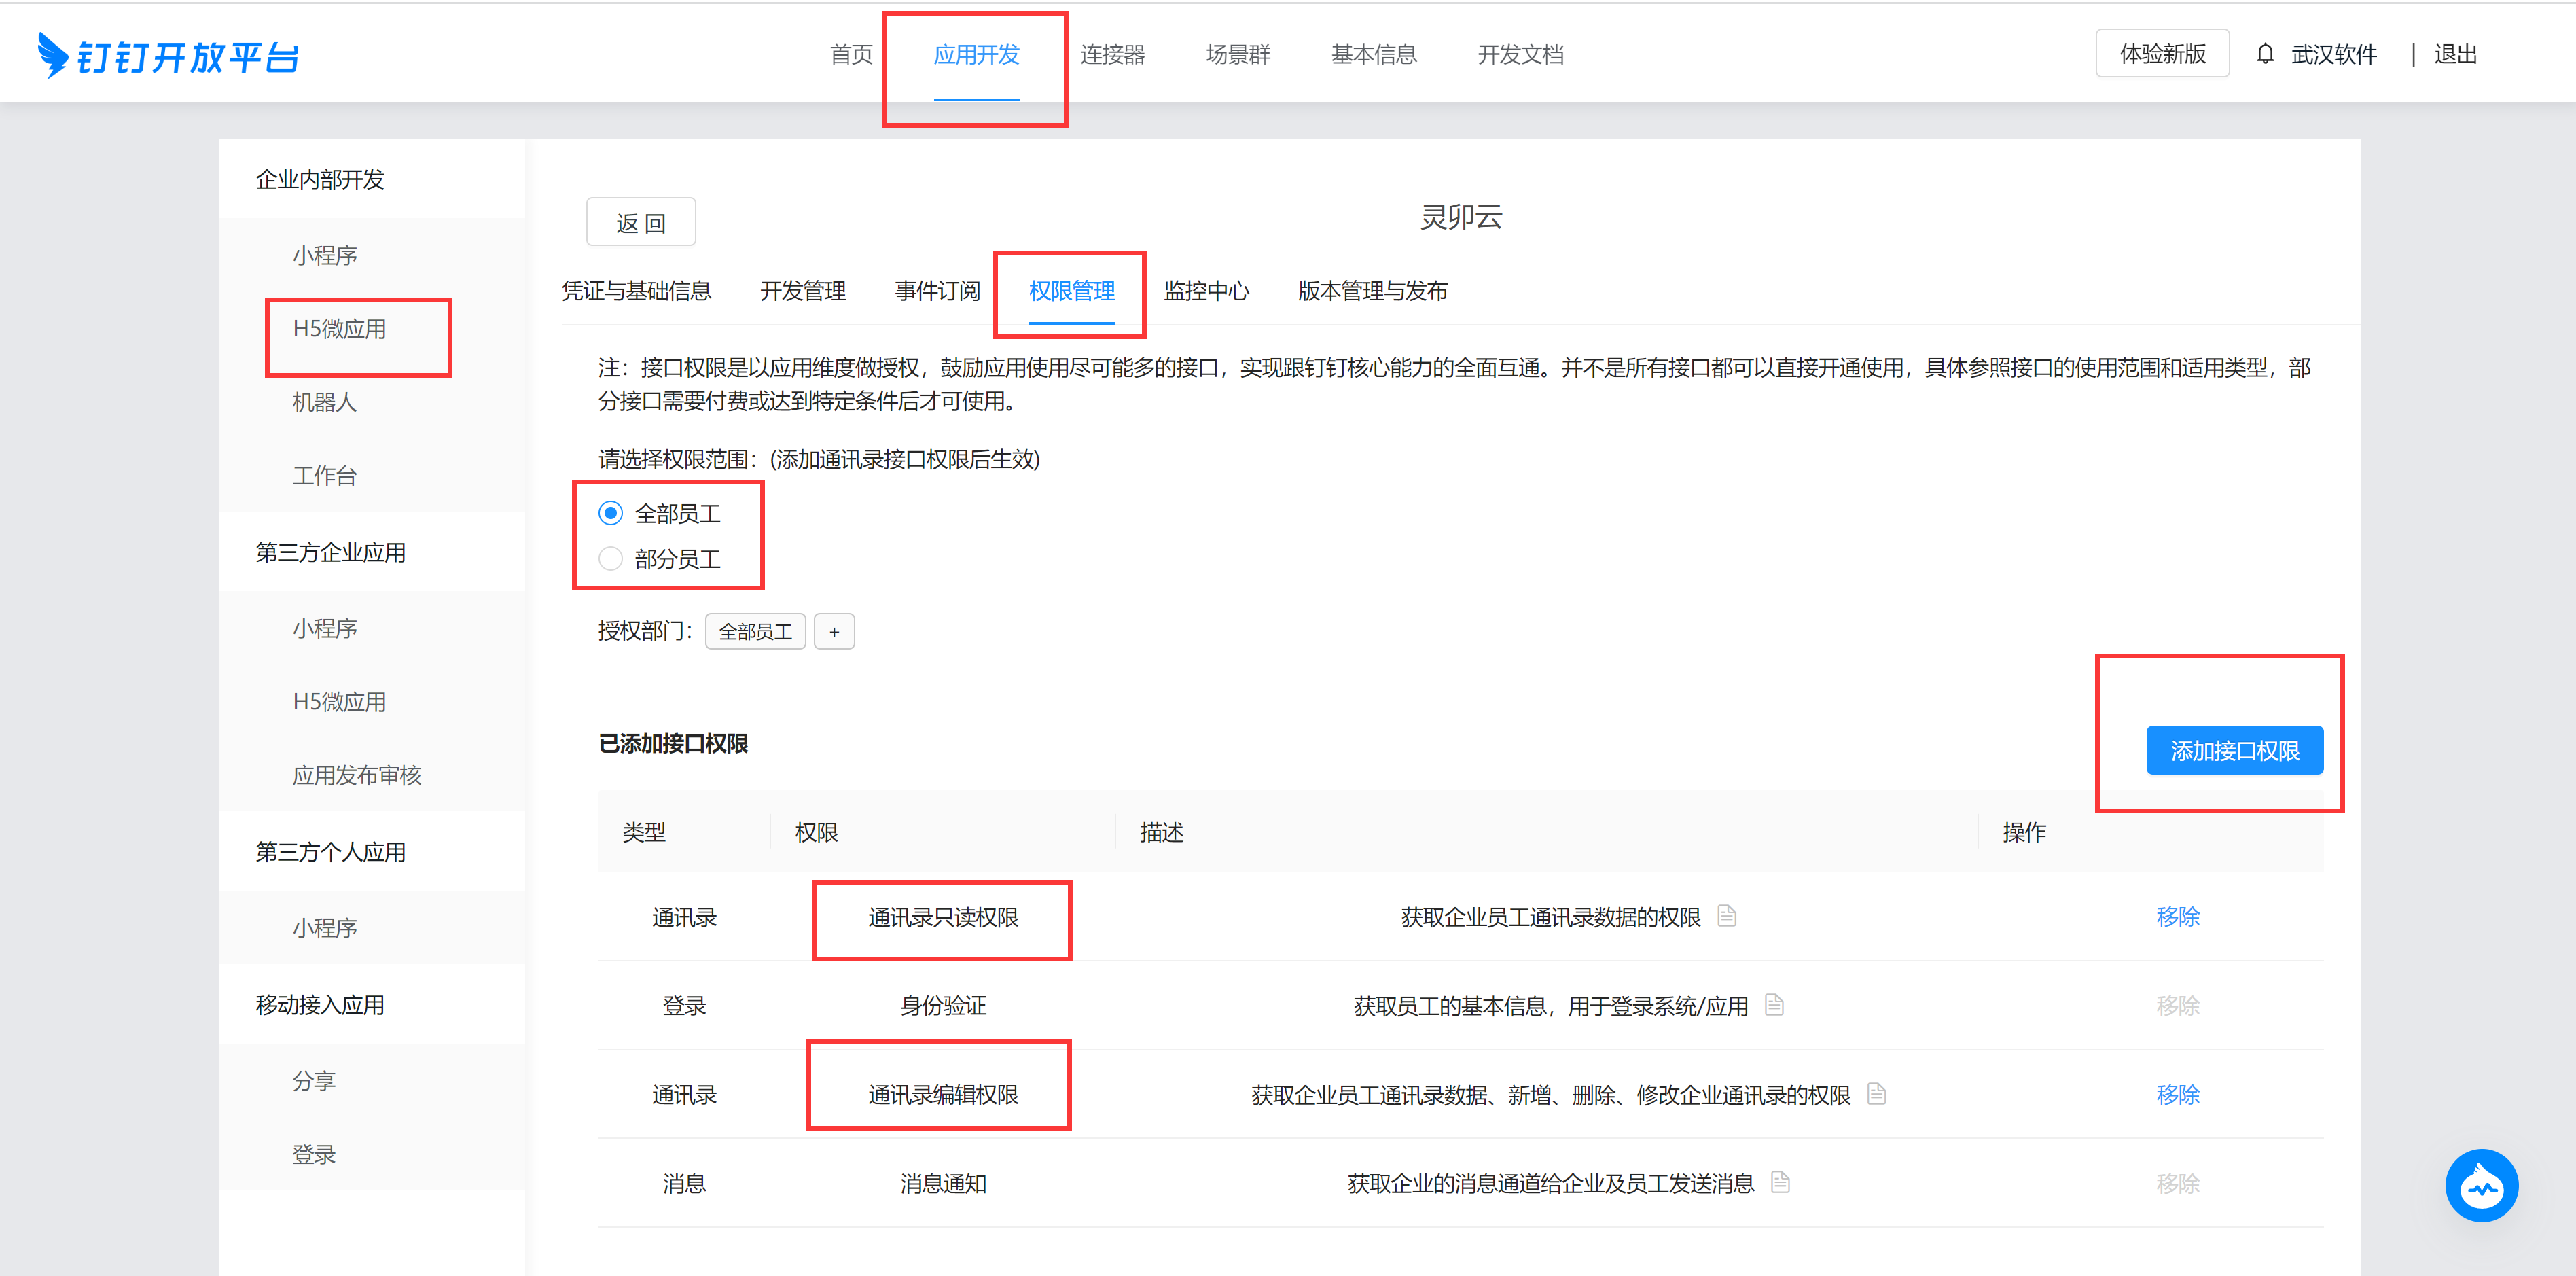The height and width of the screenshot is (1276, 2576).
Task: Click the 体验新版 button
Action: [2162, 54]
